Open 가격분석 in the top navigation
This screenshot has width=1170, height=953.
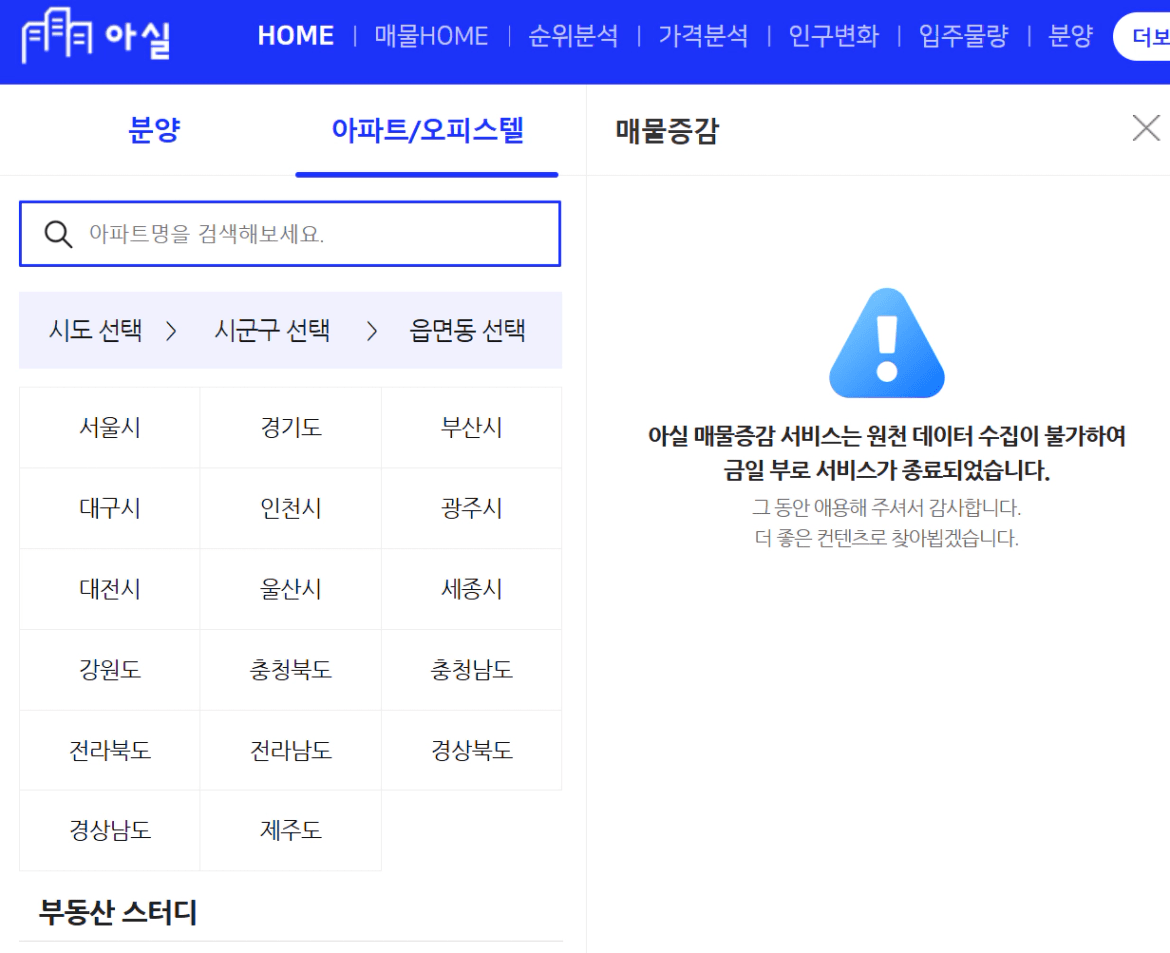pyautogui.click(x=703, y=36)
